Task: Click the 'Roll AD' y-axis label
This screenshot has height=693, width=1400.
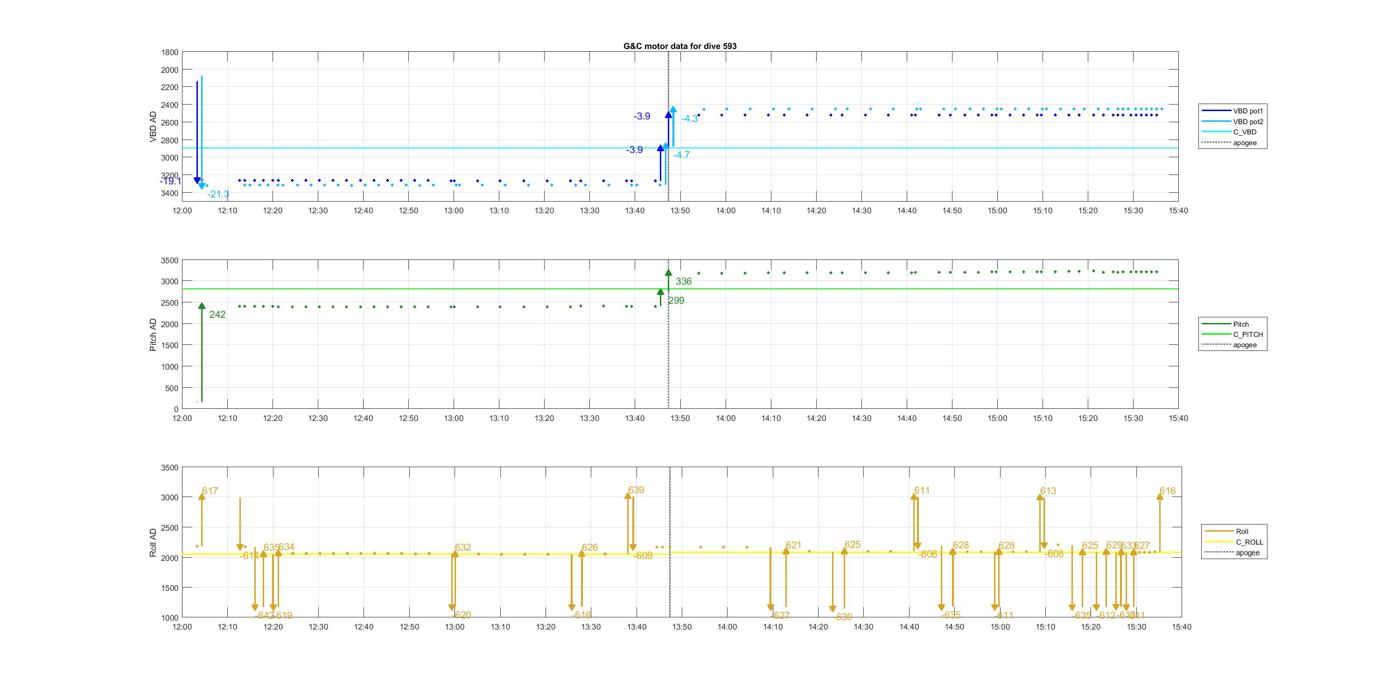Action: [154, 542]
